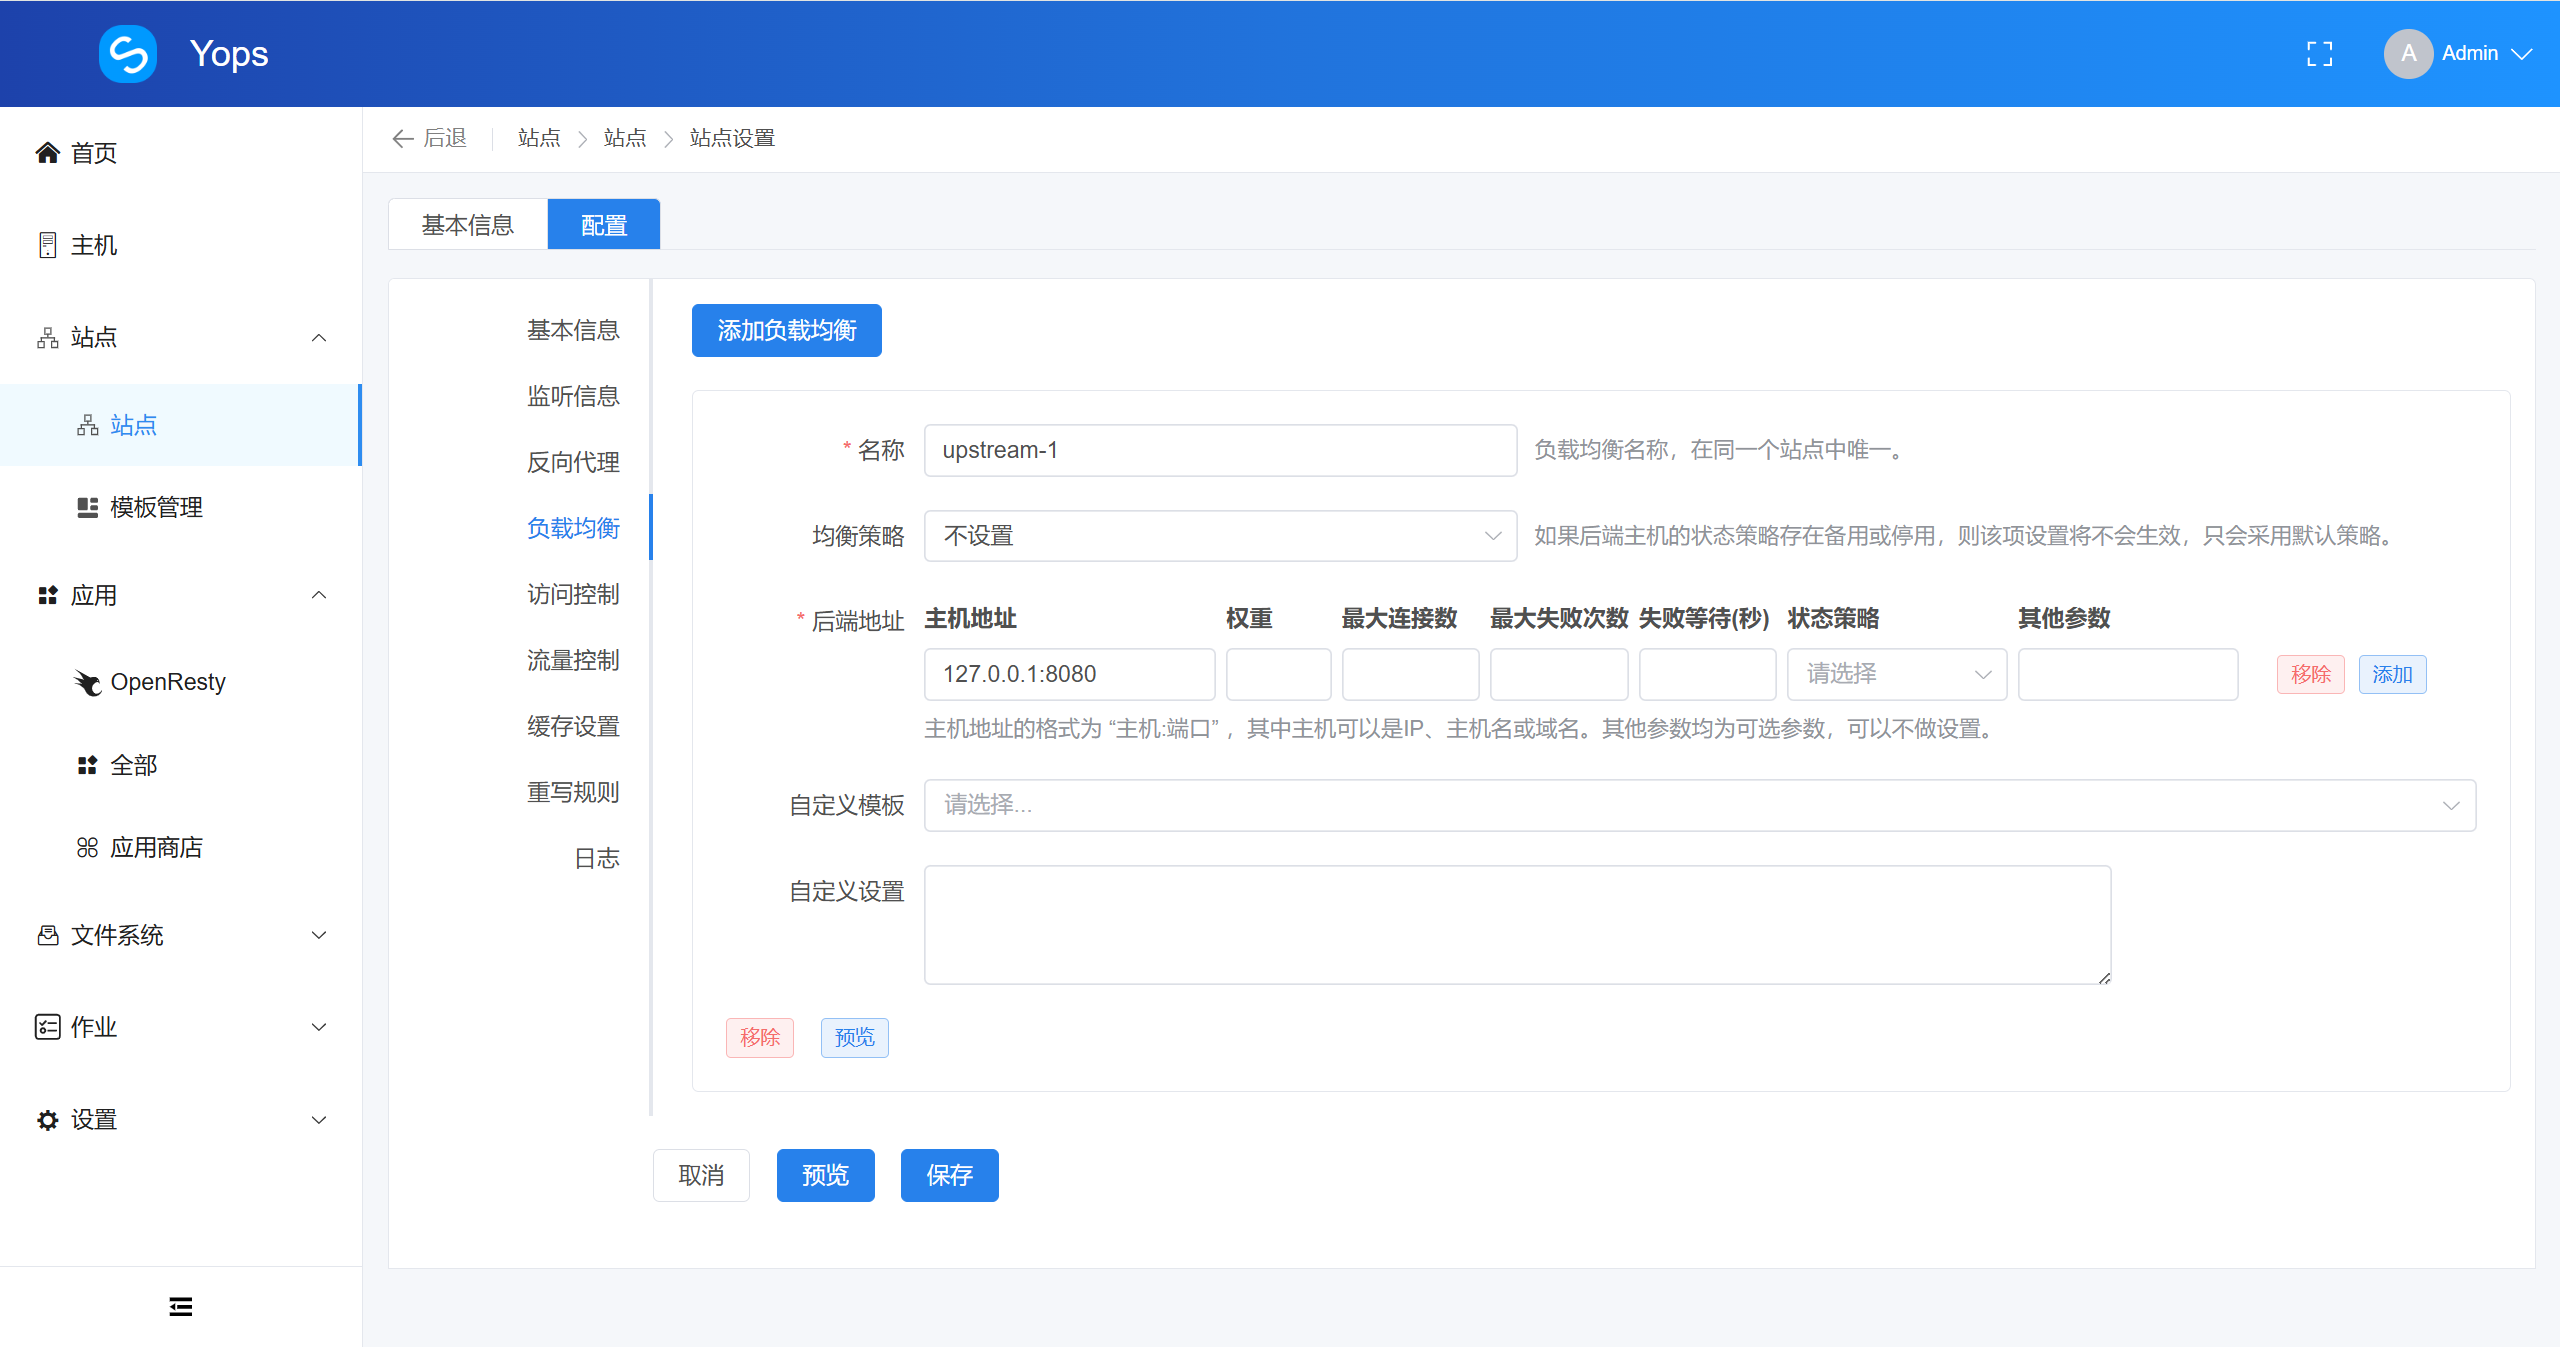Toggle fullscreen mode icon

pyautogui.click(x=2319, y=54)
